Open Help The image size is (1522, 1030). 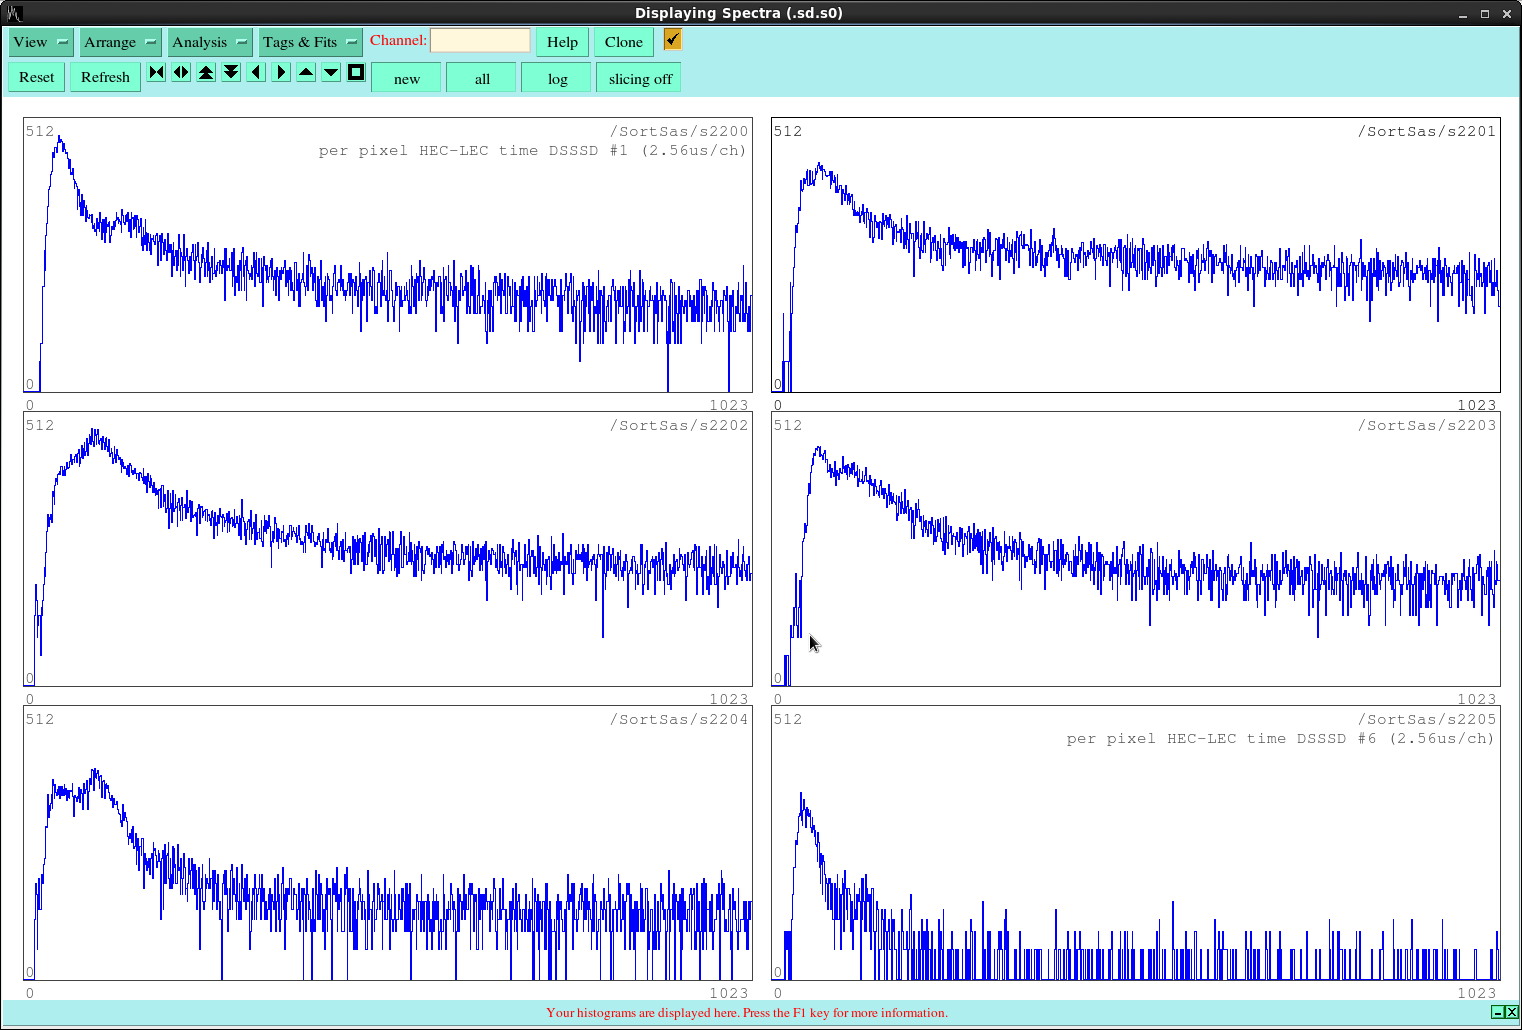[562, 42]
